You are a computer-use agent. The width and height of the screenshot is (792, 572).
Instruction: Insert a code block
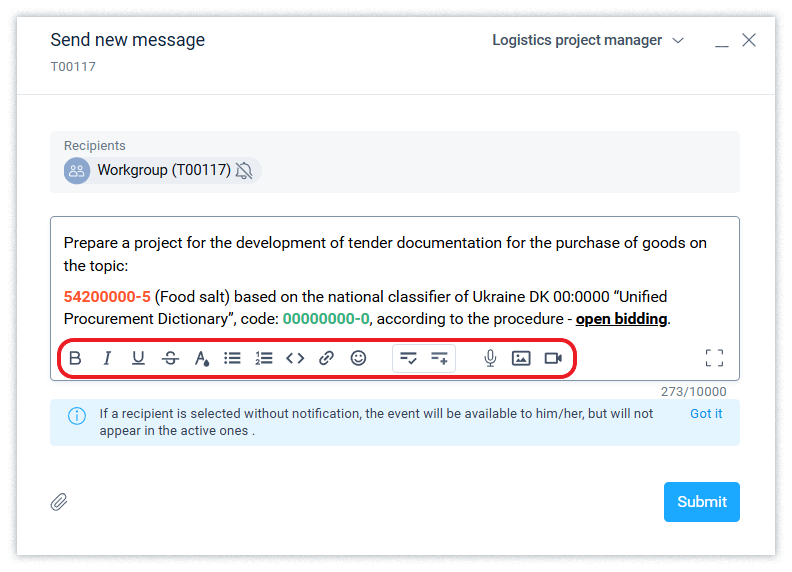[x=295, y=358]
